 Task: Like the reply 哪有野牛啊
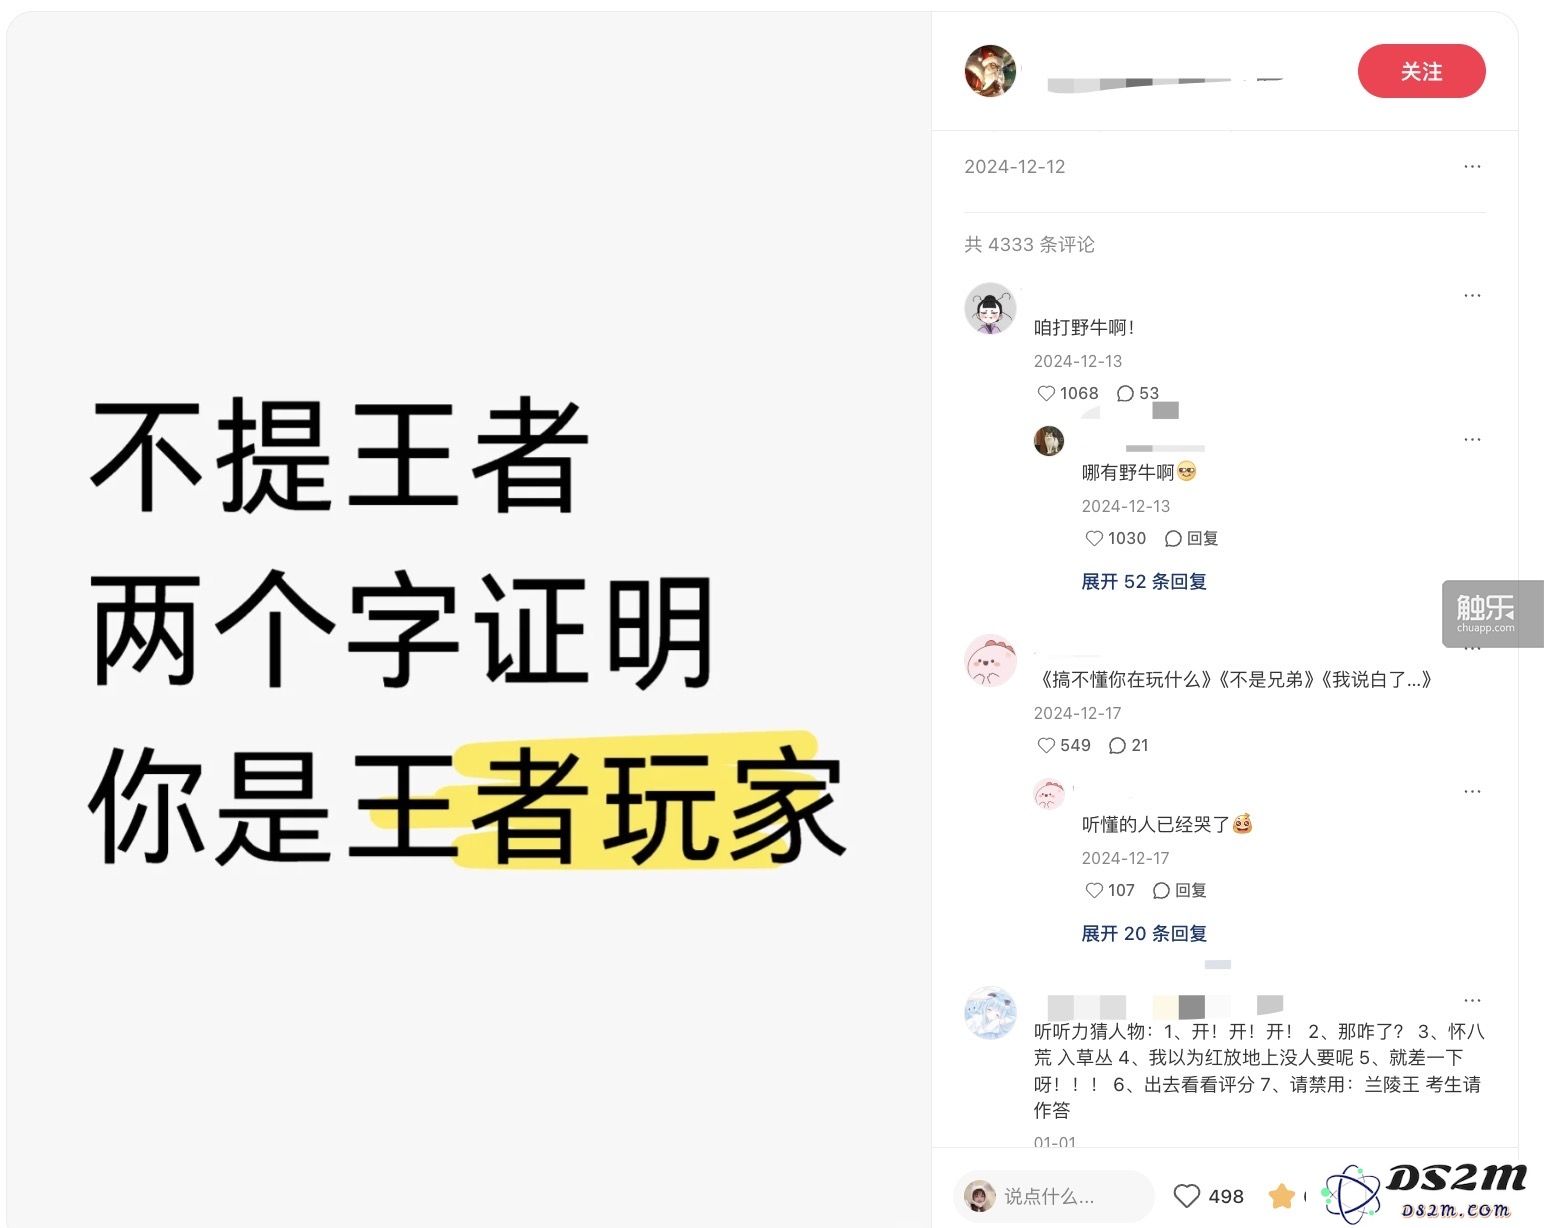point(1116,538)
